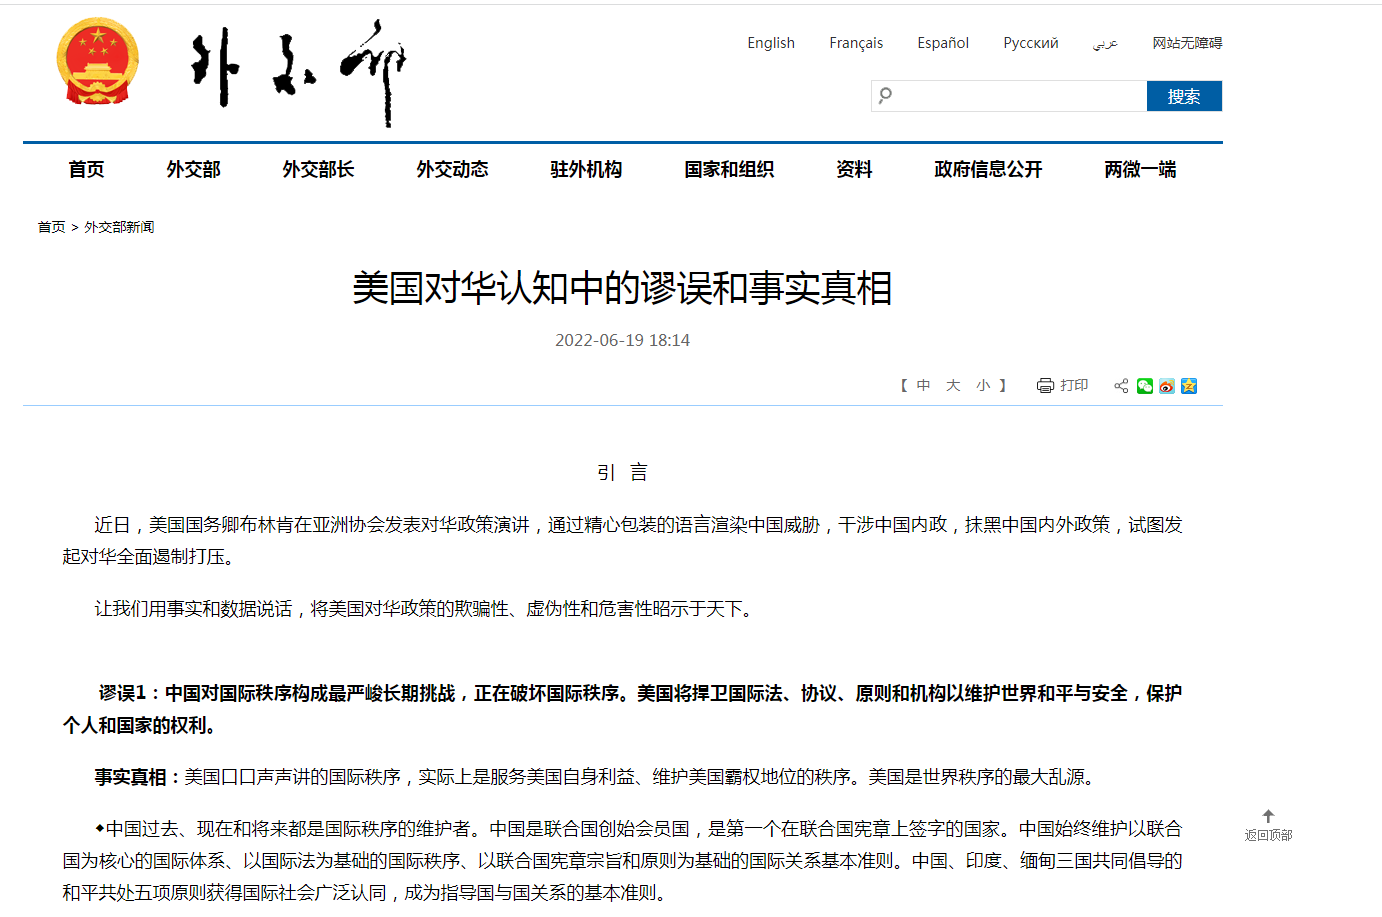The width and height of the screenshot is (1382, 917).
Task: Open the 外交部长 navigation menu
Action: (318, 170)
